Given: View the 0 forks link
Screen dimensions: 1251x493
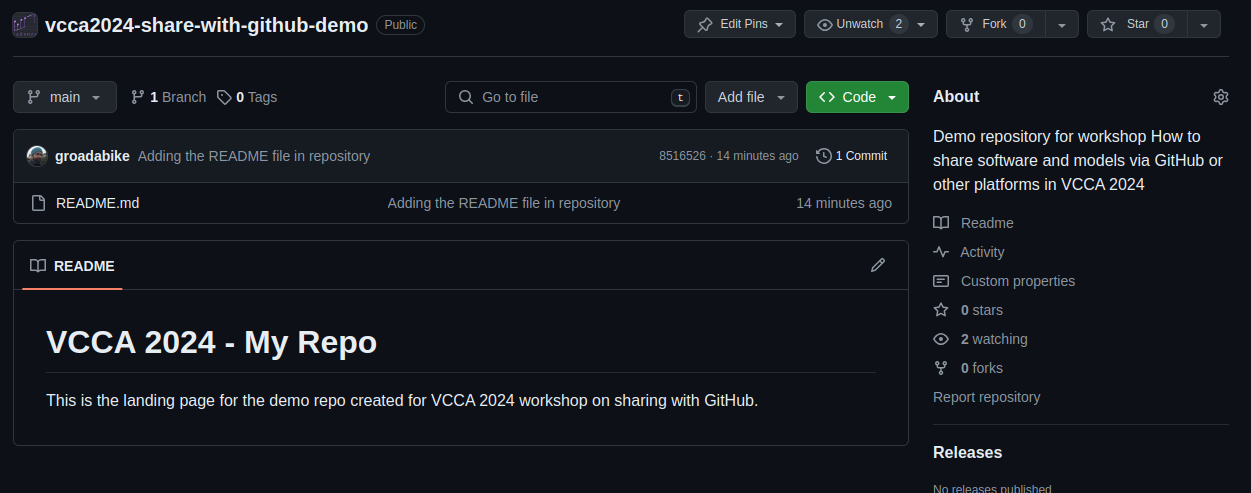Looking at the screenshot, I should pos(982,368).
